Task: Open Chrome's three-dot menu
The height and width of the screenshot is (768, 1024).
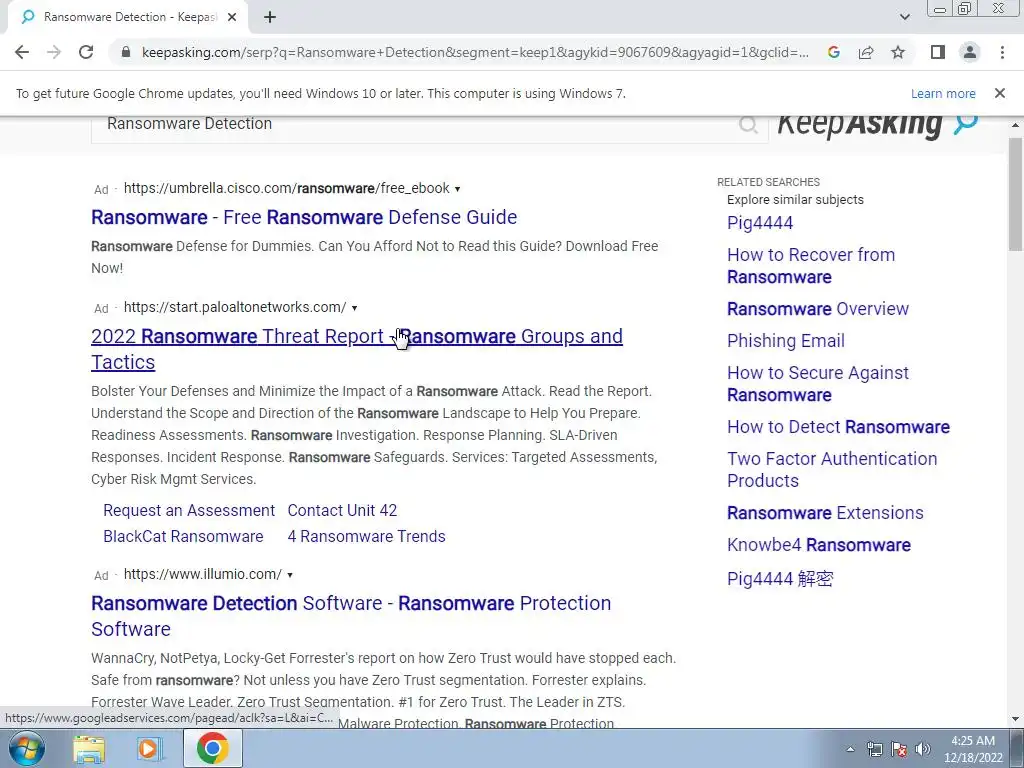Action: click(x=1002, y=52)
